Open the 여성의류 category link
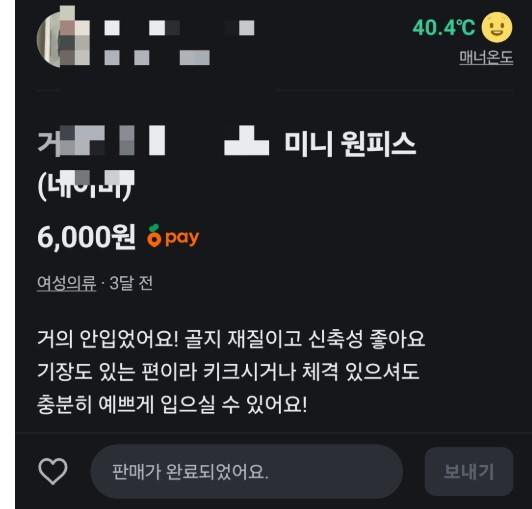The width and height of the screenshot is (532, 509). click(66, 283)
